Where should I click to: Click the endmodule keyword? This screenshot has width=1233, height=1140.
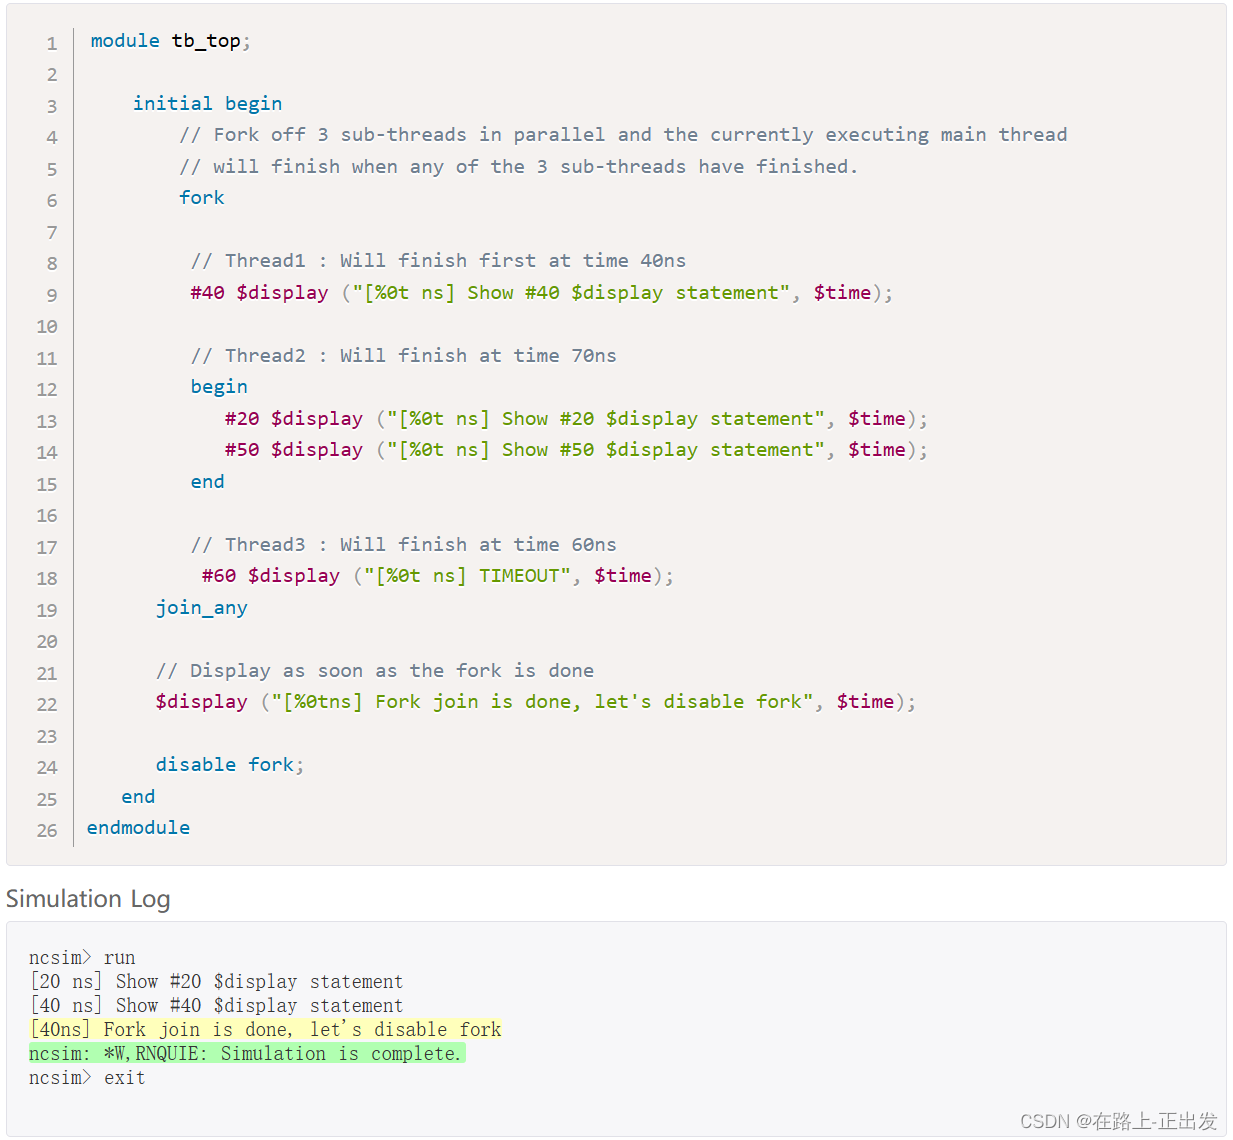tap(137, 828)
